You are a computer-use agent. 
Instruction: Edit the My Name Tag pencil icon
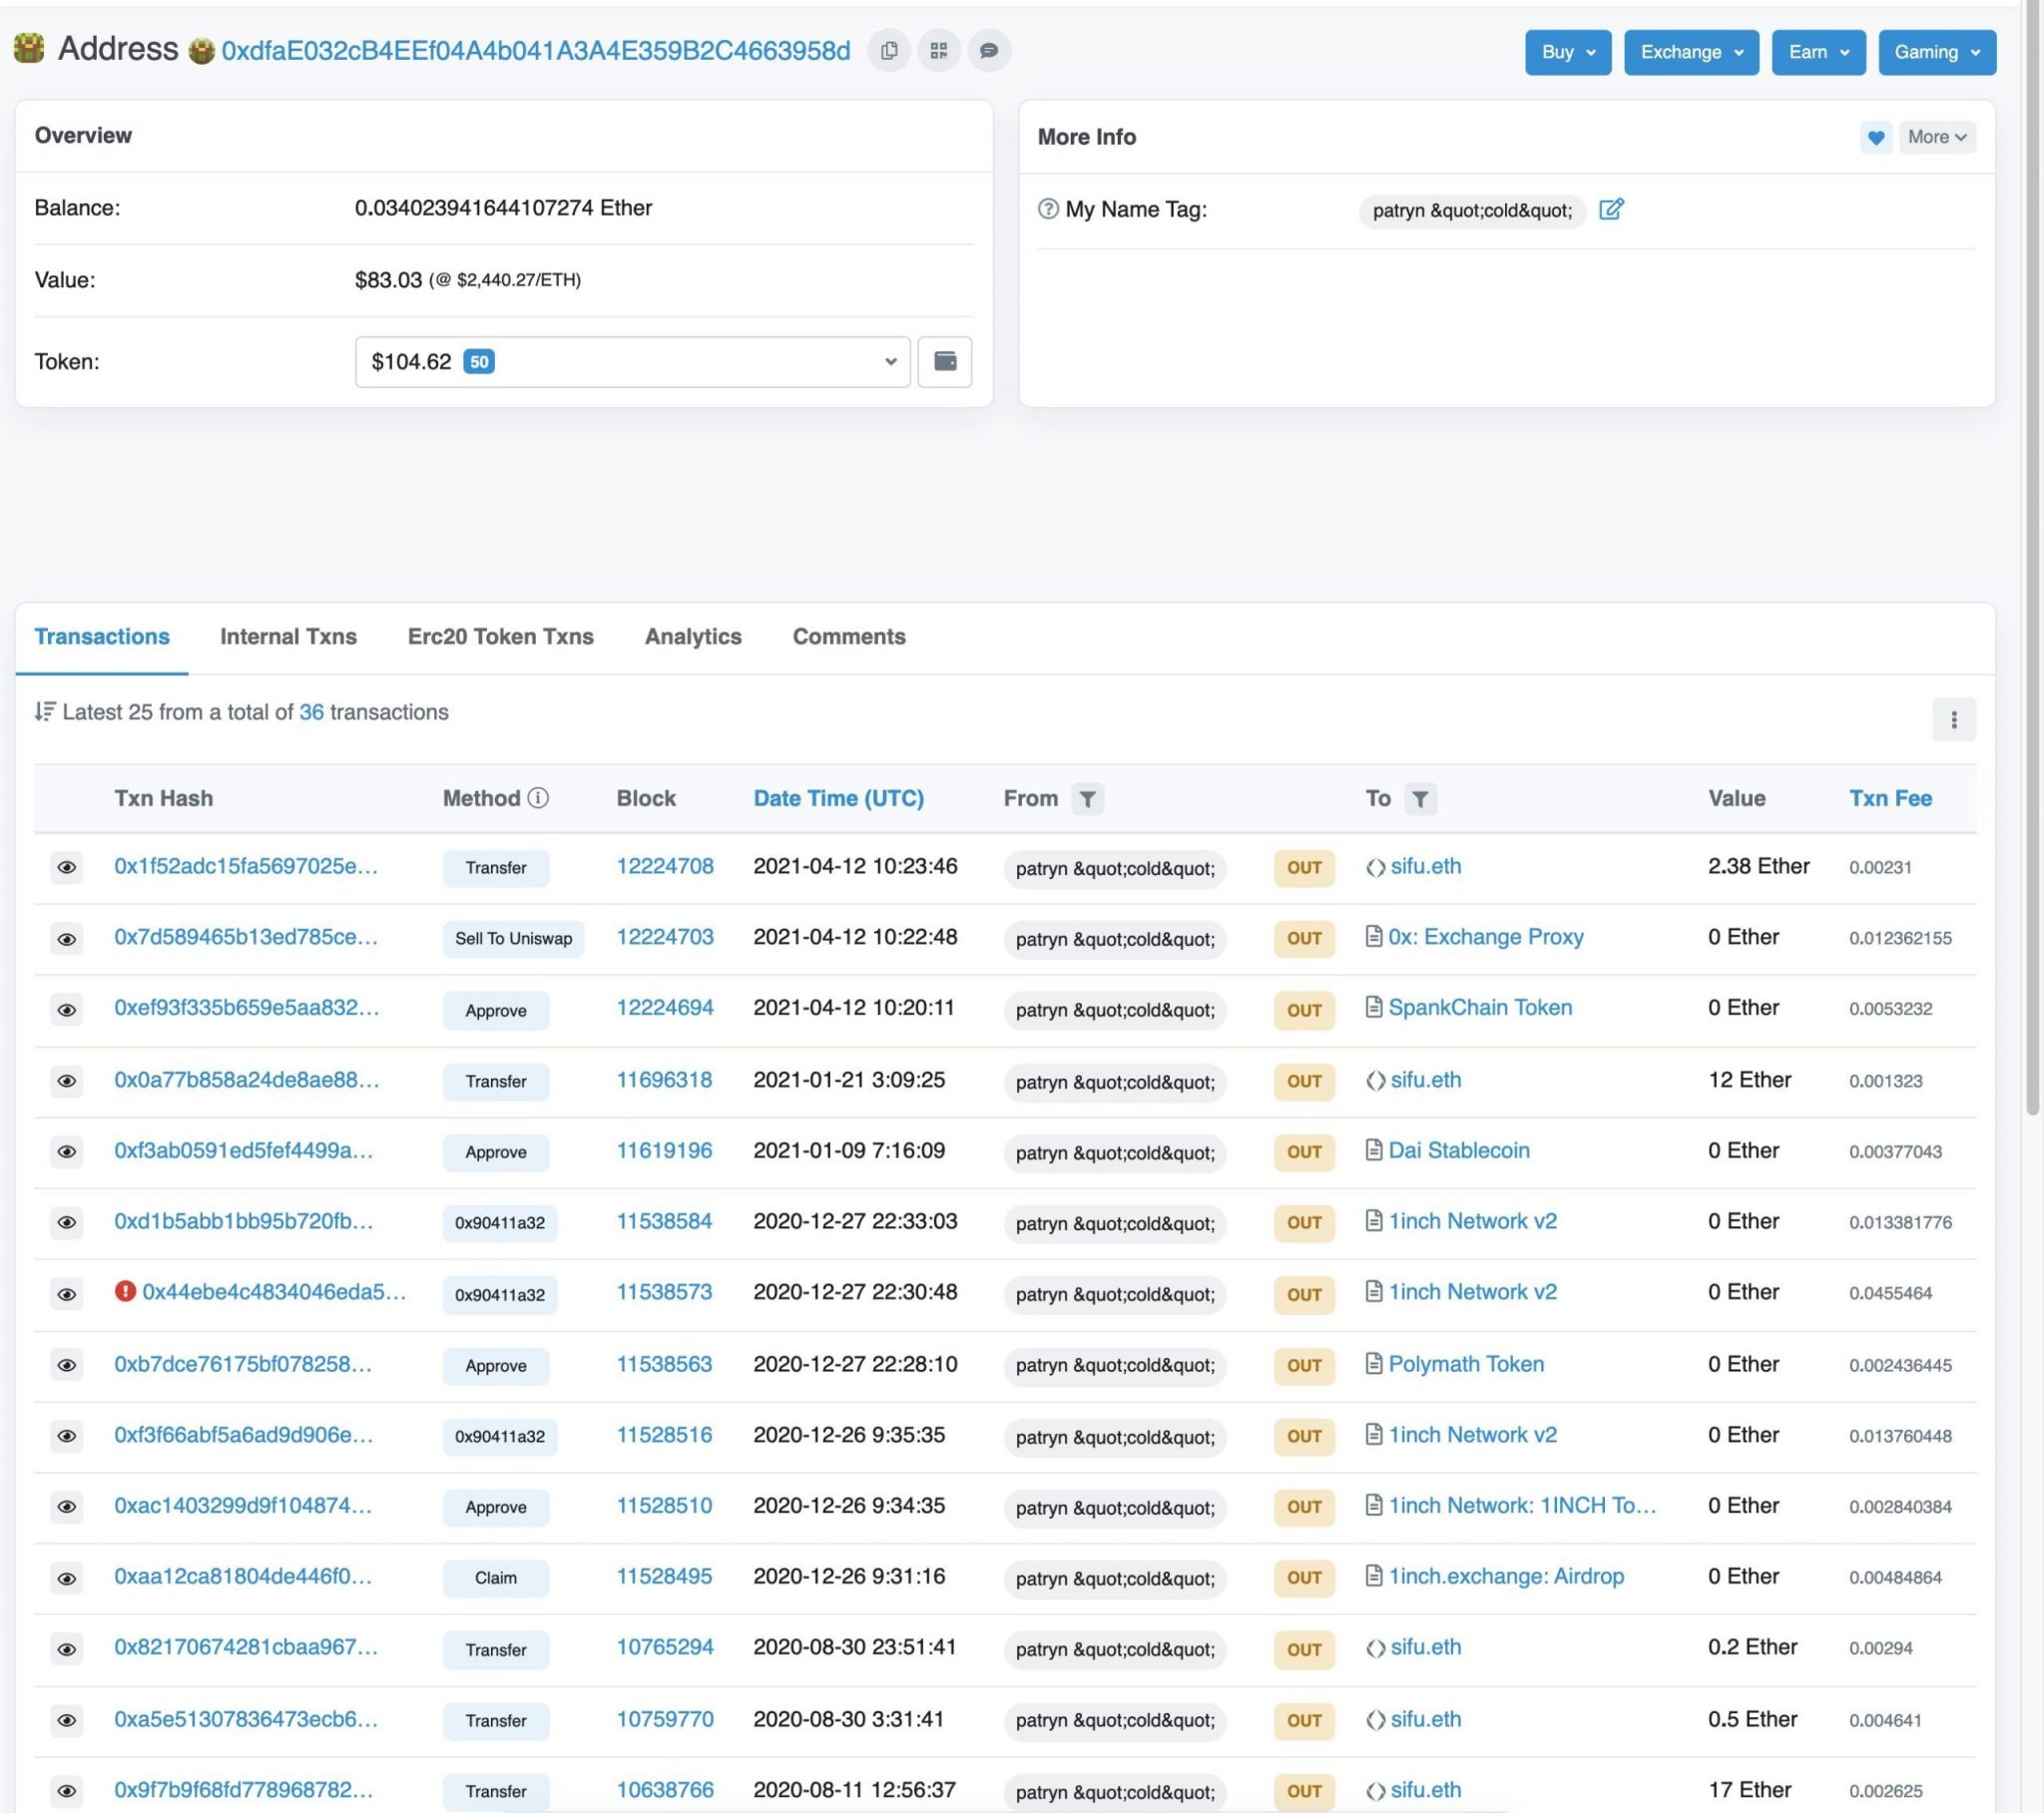pyautogui.click(x=1610, y=209)
